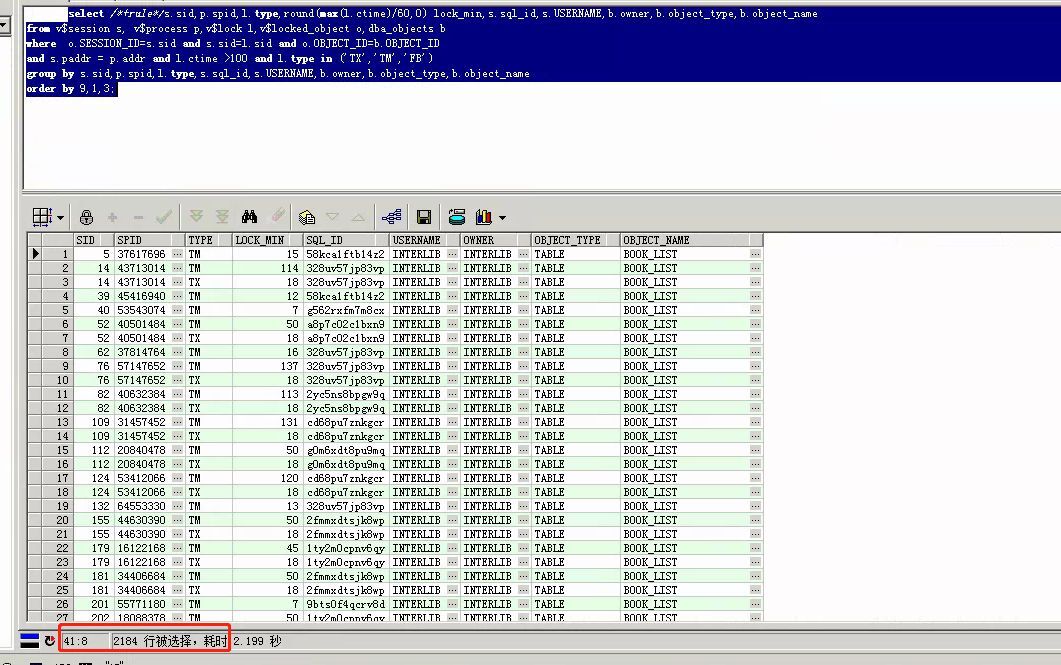Screen dimensions: 1061x665
Task: Click the plus Insert record icon
Action: [112, 217]
